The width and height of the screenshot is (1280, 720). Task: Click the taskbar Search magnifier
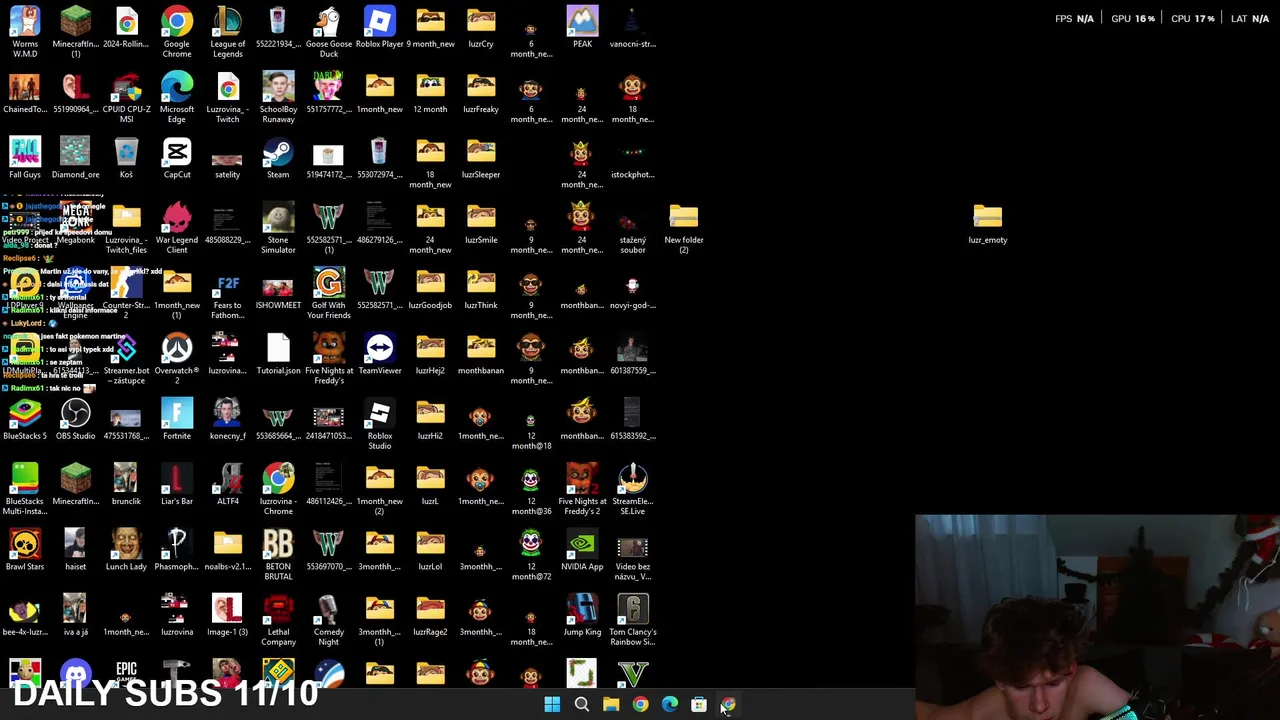coord(581,705)
